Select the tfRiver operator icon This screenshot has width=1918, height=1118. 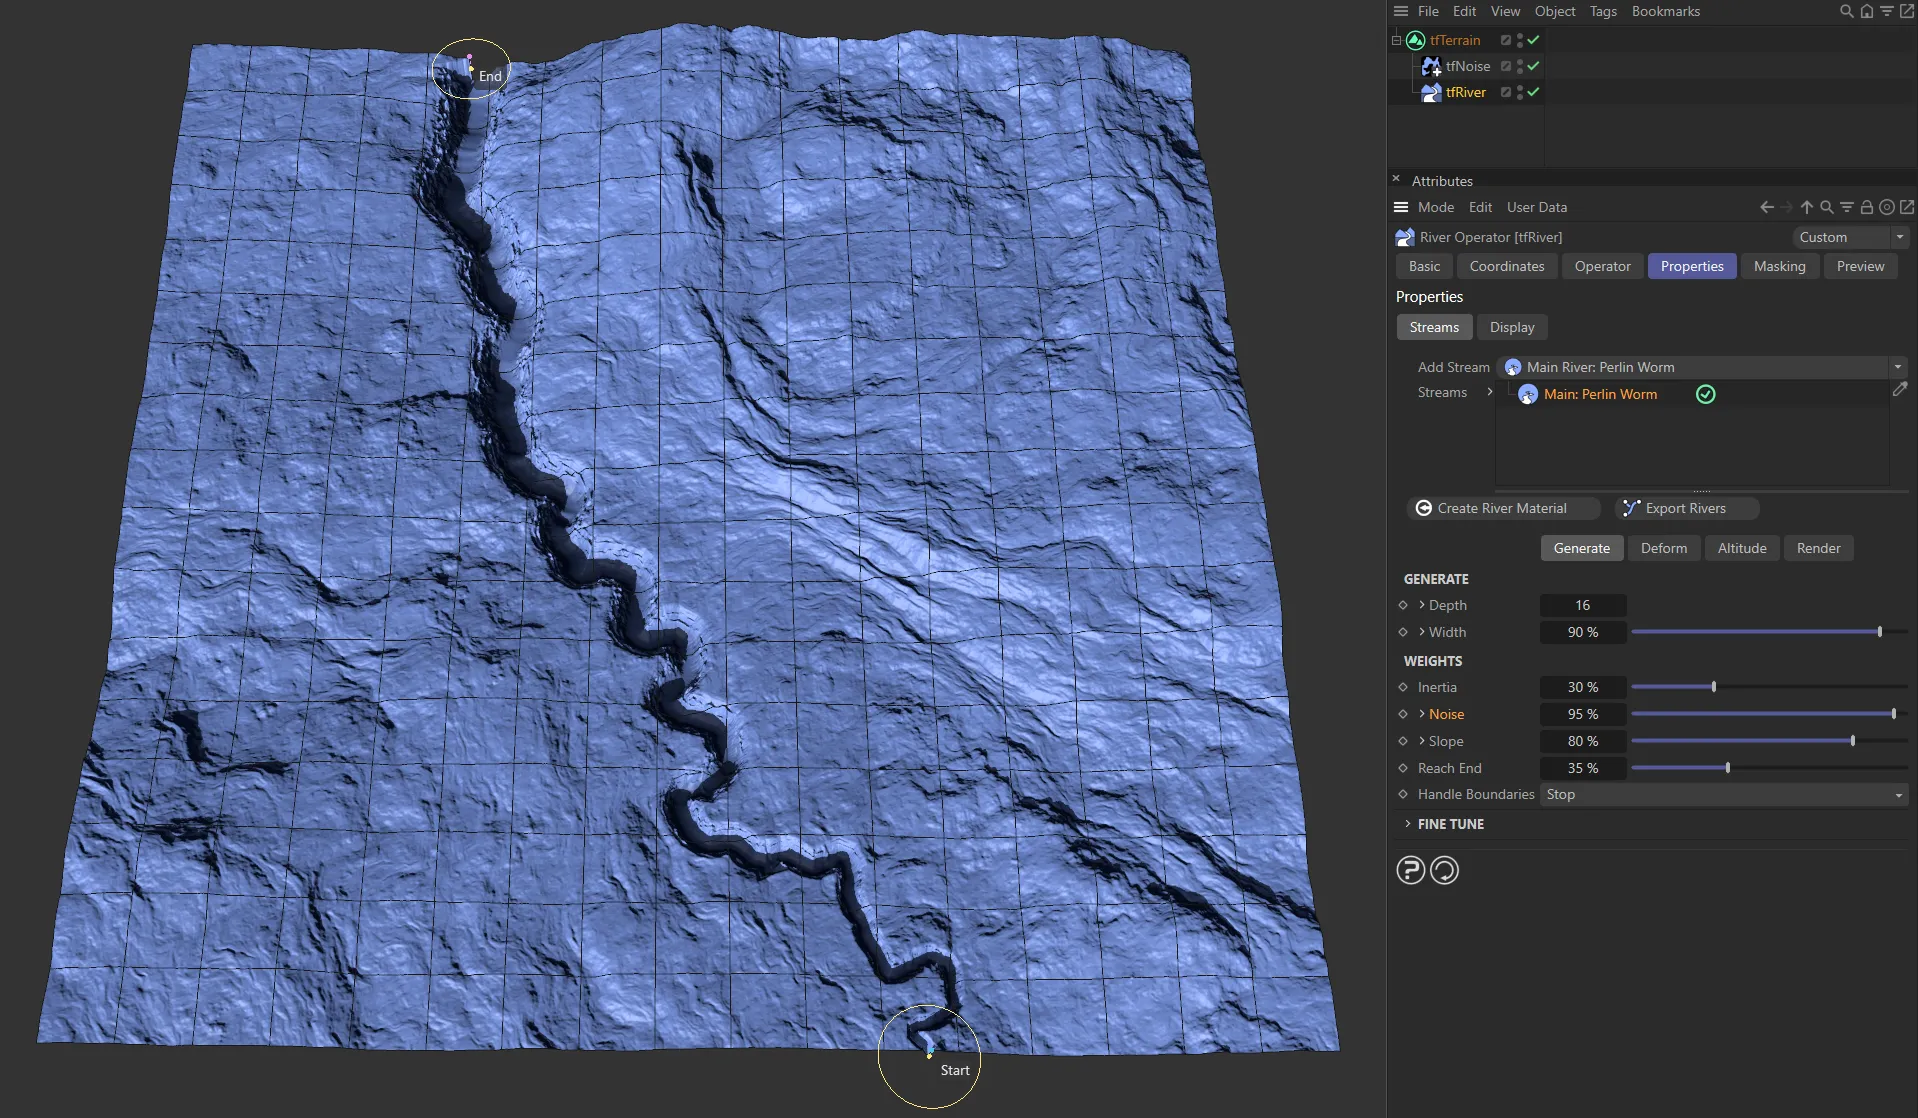1430,92
